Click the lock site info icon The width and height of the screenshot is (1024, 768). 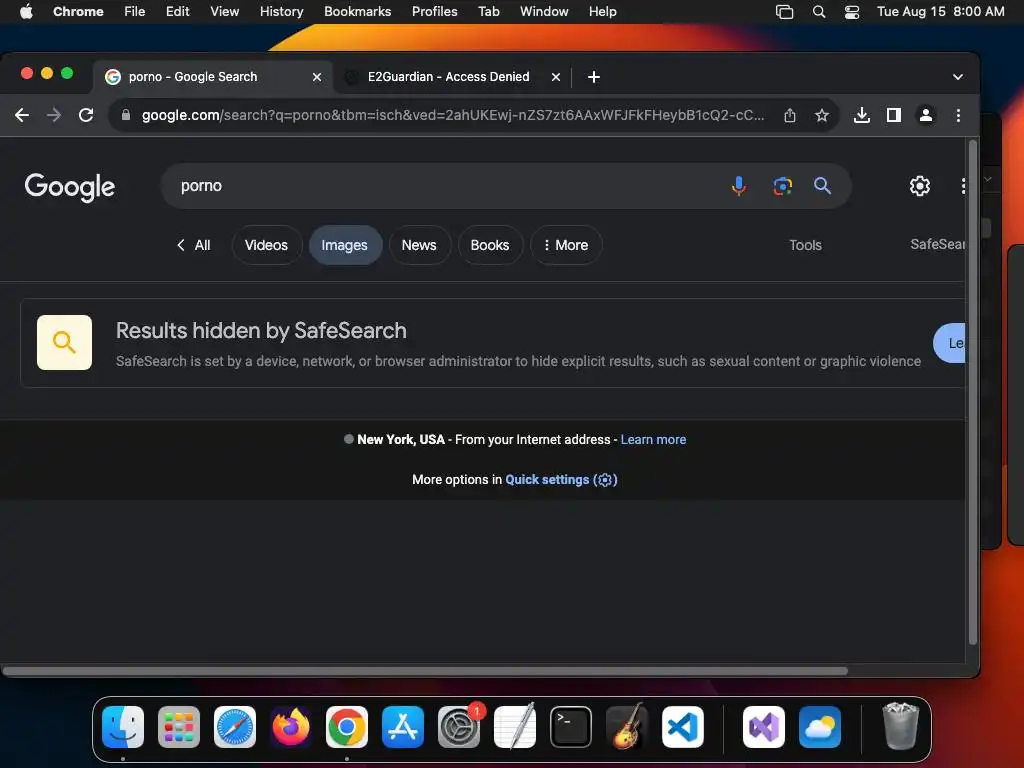pyautogui.click(x=126, y=116)
